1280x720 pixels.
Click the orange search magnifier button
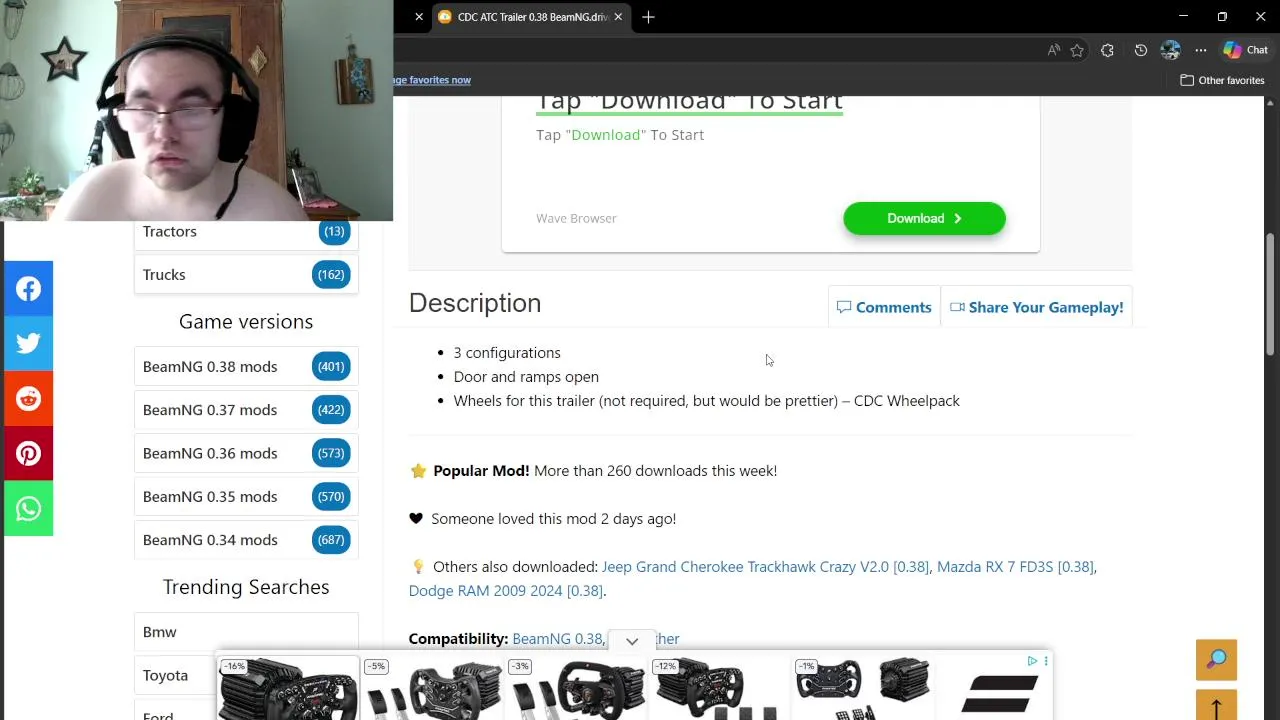point(1216,659)
